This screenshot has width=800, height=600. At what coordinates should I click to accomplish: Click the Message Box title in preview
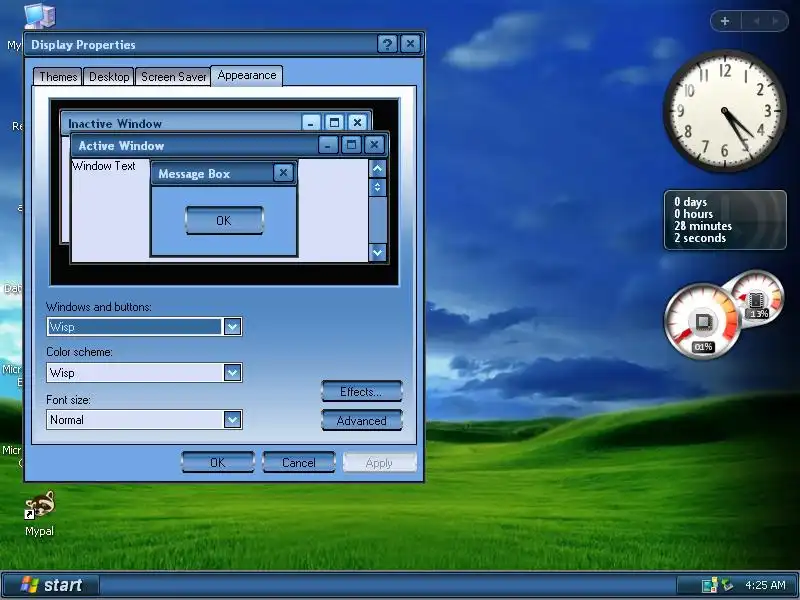(194, 173)
